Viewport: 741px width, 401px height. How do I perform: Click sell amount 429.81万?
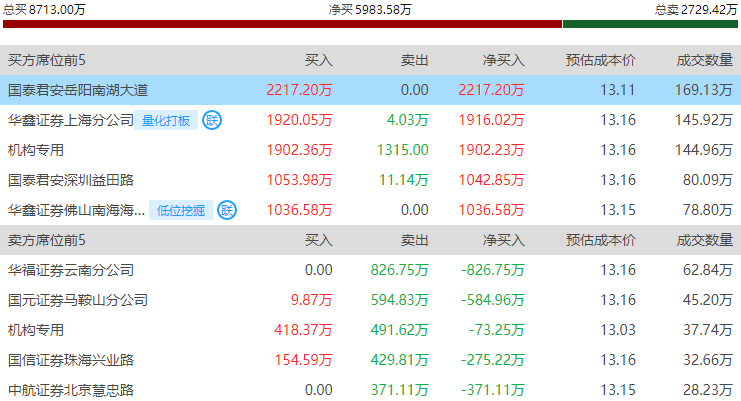(399, 360)
